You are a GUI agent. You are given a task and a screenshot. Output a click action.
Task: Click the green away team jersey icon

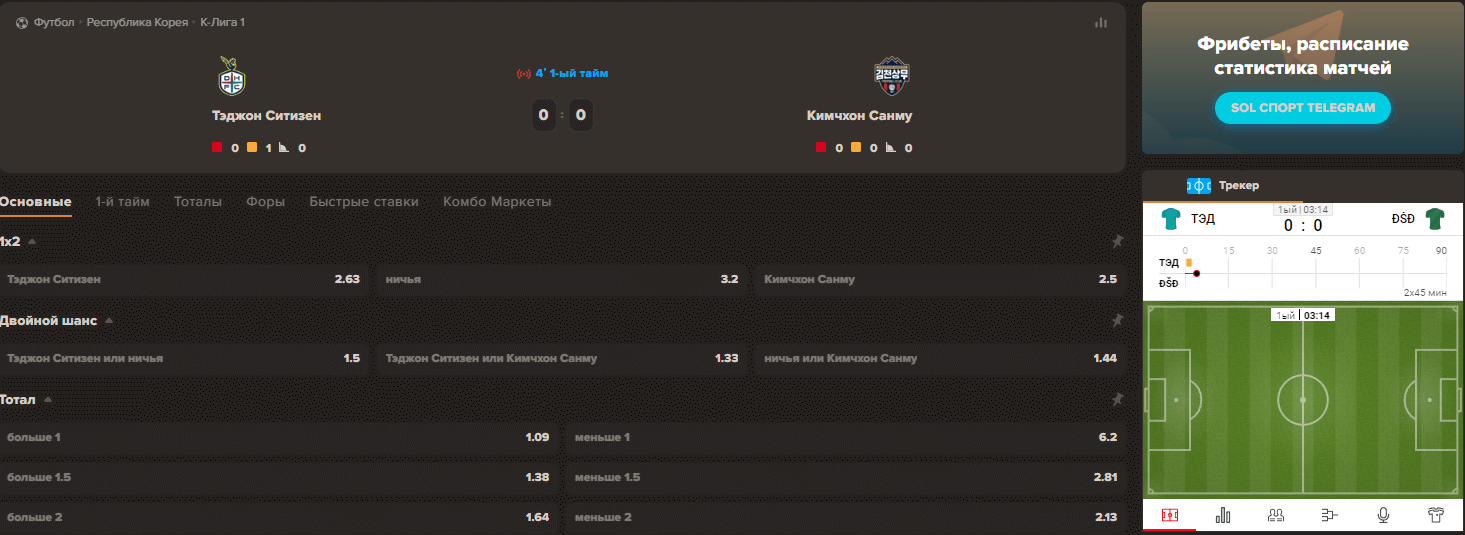[1436, 218]
